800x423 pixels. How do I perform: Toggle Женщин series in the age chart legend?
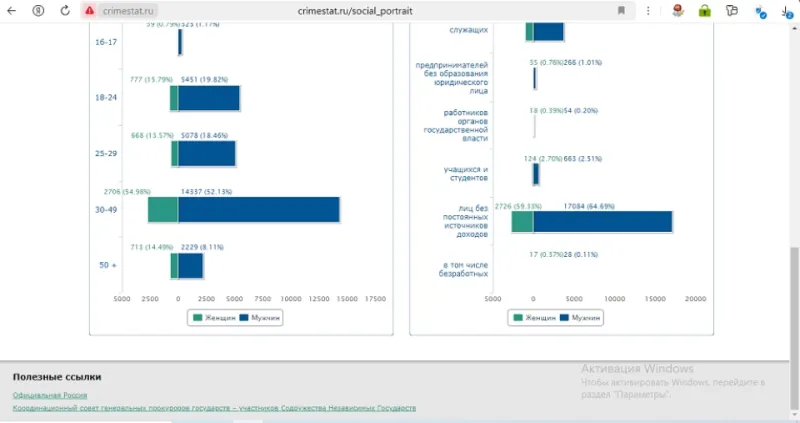point(214,317)
